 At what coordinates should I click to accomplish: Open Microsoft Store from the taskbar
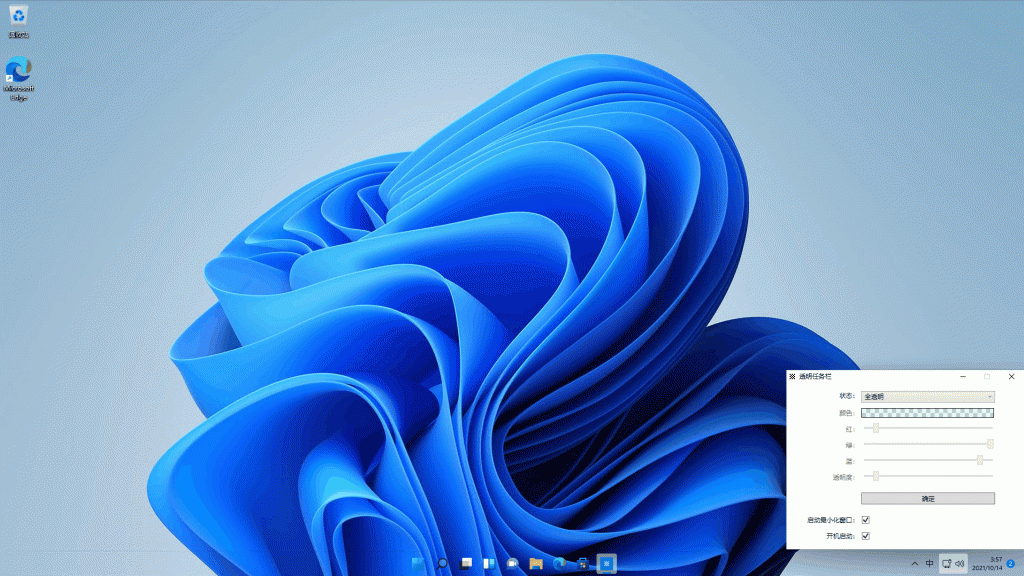pos(582,564)
